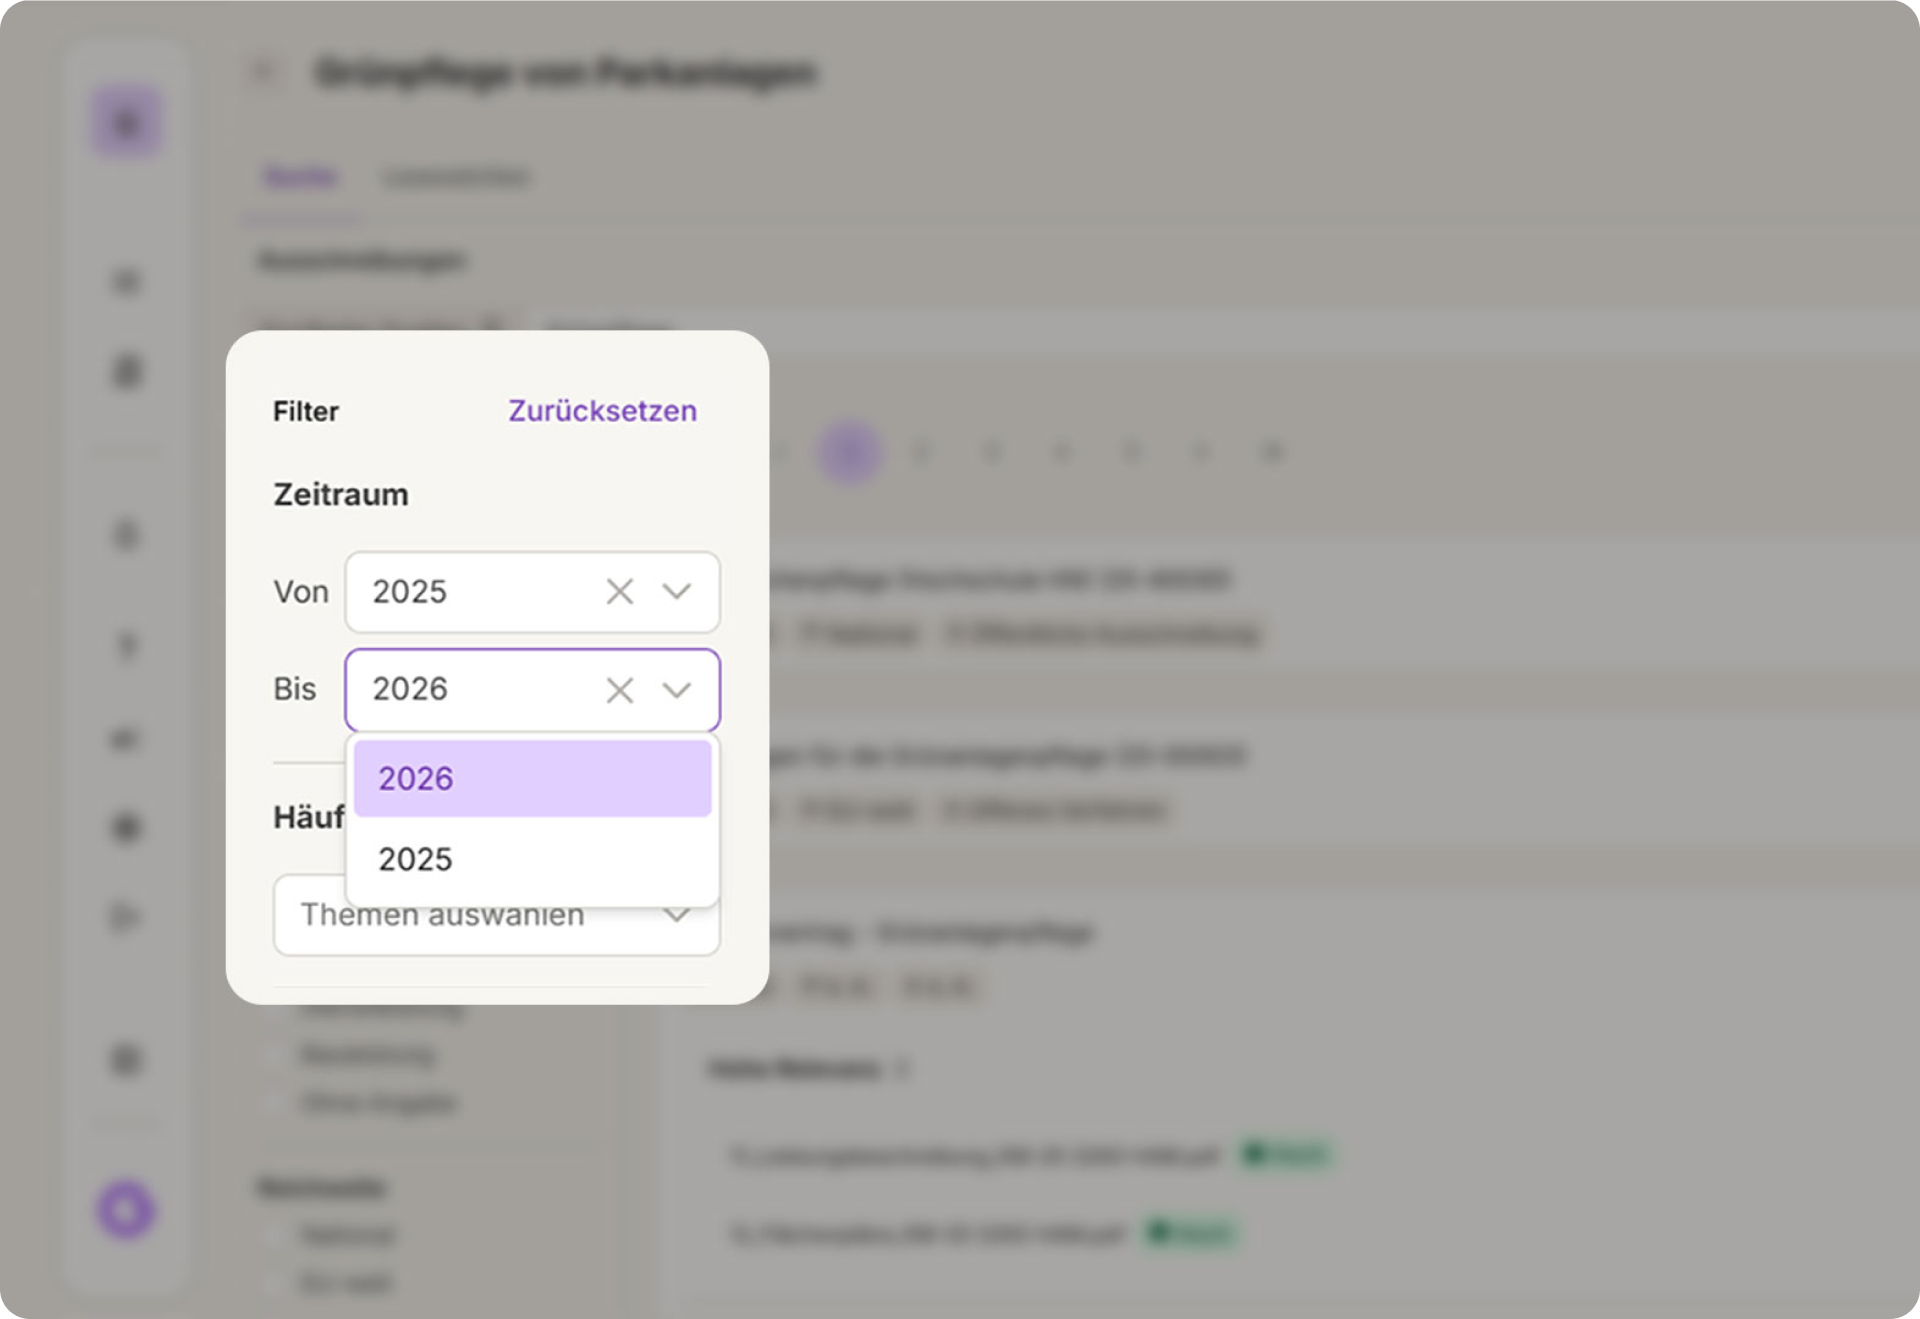1920x1319 pixels.
Task: Select the active purple tab under title
Action: (300, 178)
